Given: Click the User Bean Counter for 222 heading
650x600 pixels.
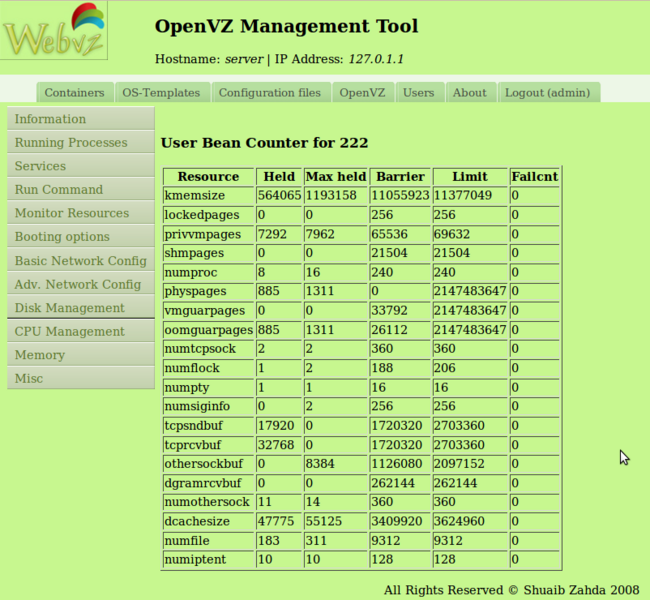Looking at the screenshot, I should (264, 143).
